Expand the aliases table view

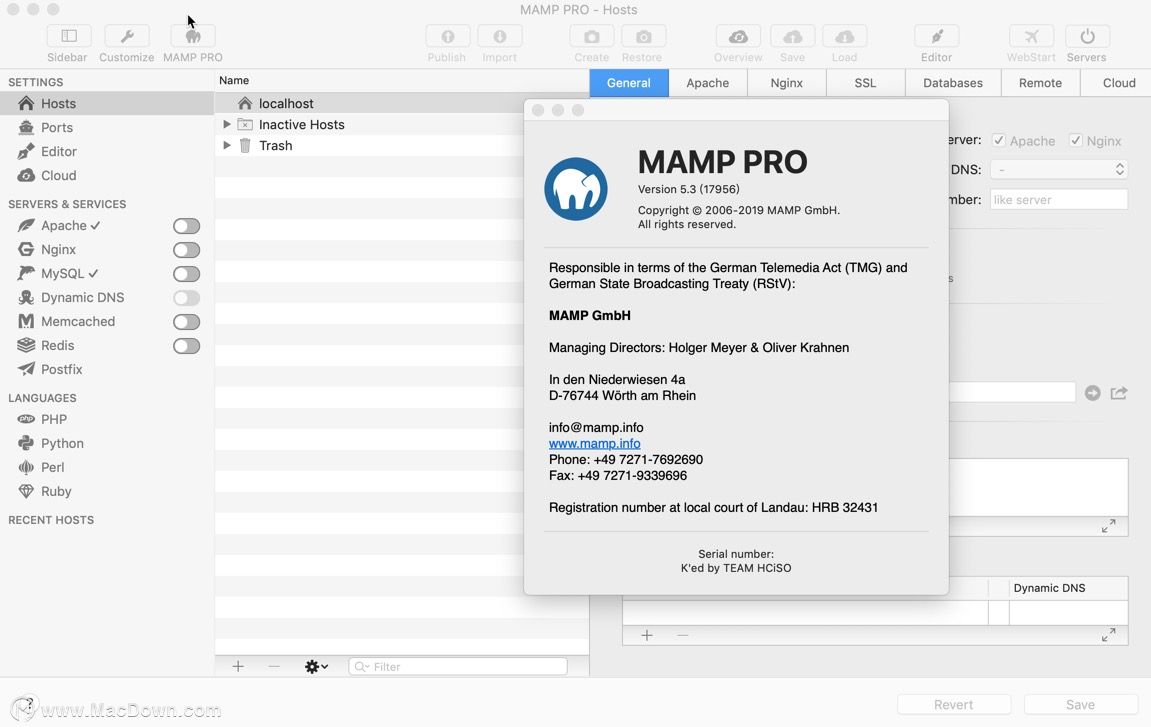pos(1108,635)
